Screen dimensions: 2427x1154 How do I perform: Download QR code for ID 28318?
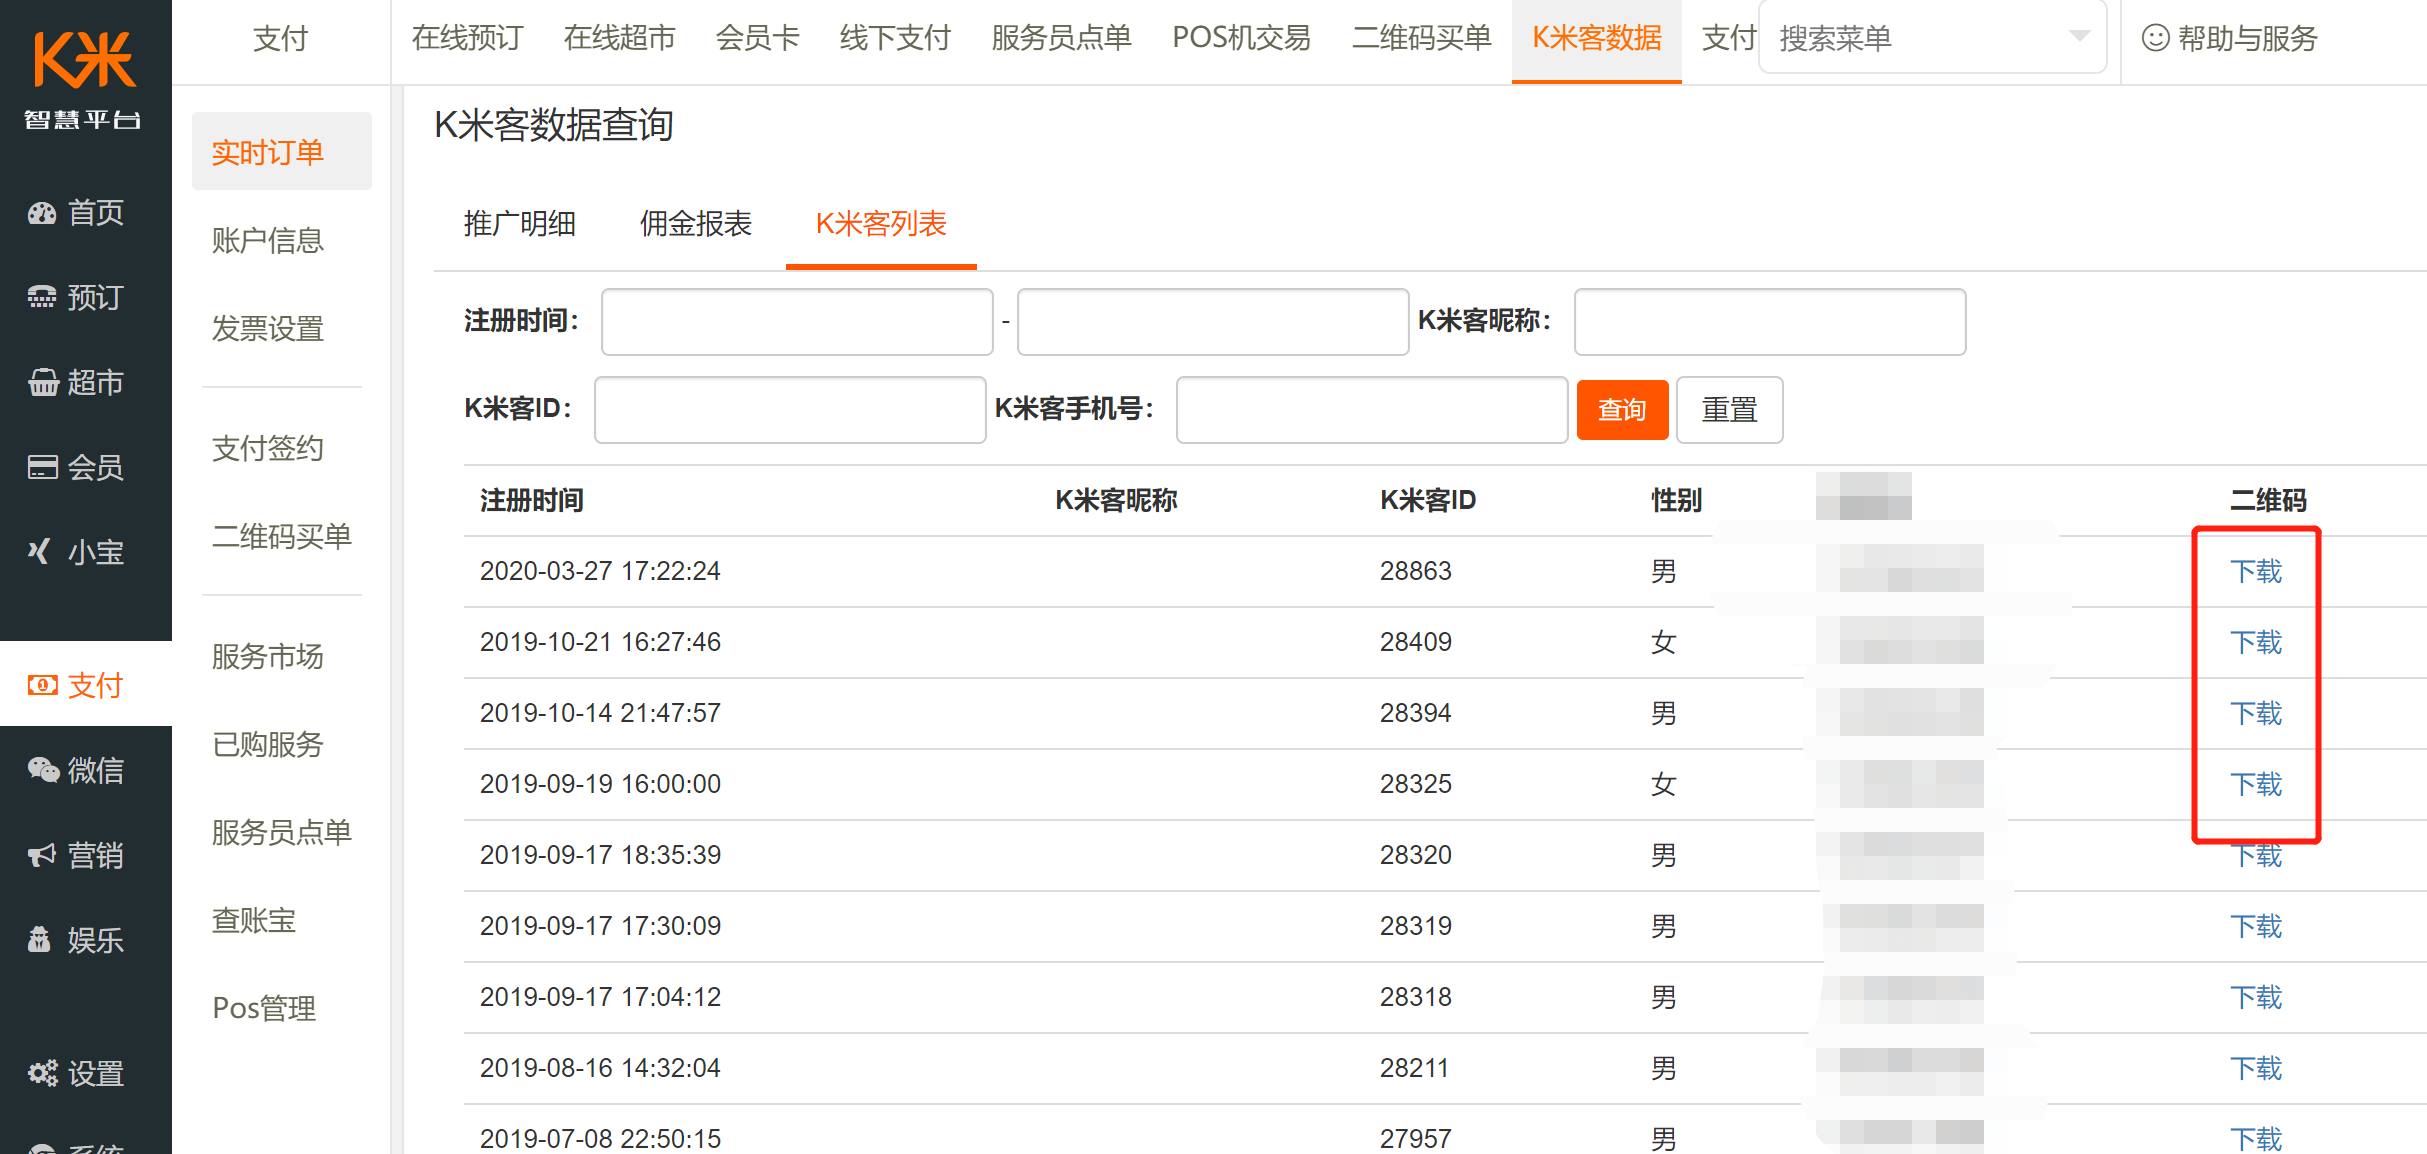(x=2256, y=997)
